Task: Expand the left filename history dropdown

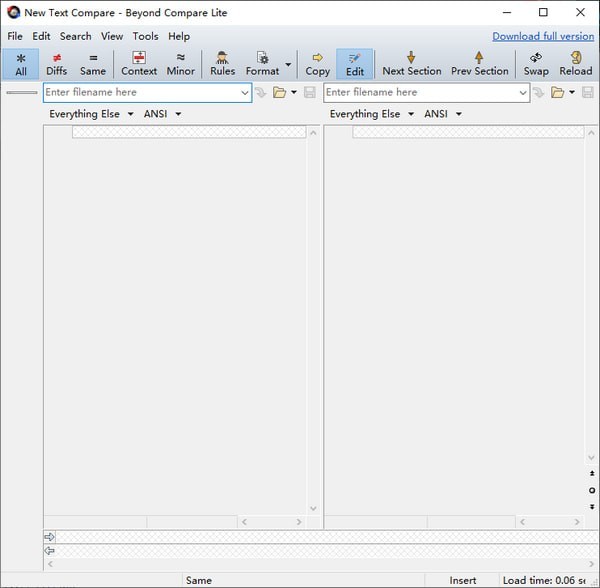Action: (x=245, y=93)
